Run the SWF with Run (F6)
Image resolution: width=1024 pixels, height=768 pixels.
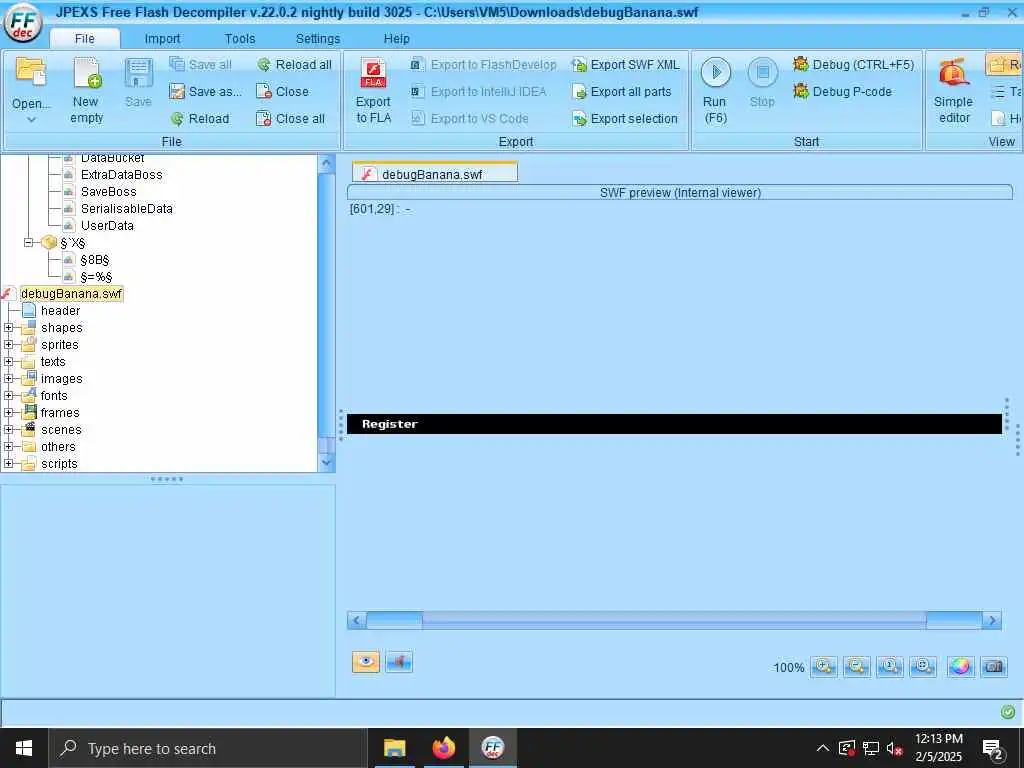click(715, 91)
